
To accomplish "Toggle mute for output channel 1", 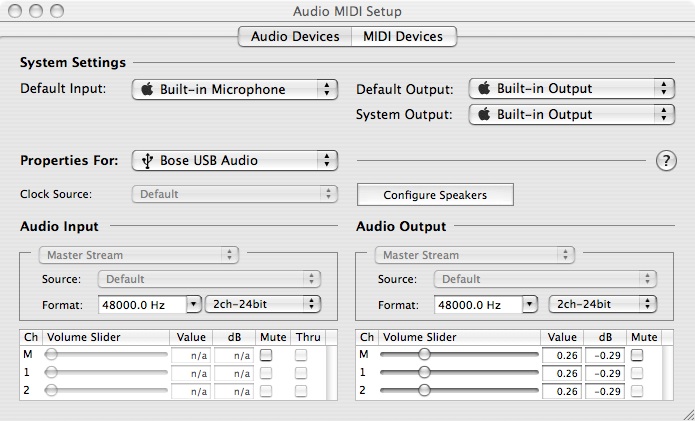I will tap(637, 373).
